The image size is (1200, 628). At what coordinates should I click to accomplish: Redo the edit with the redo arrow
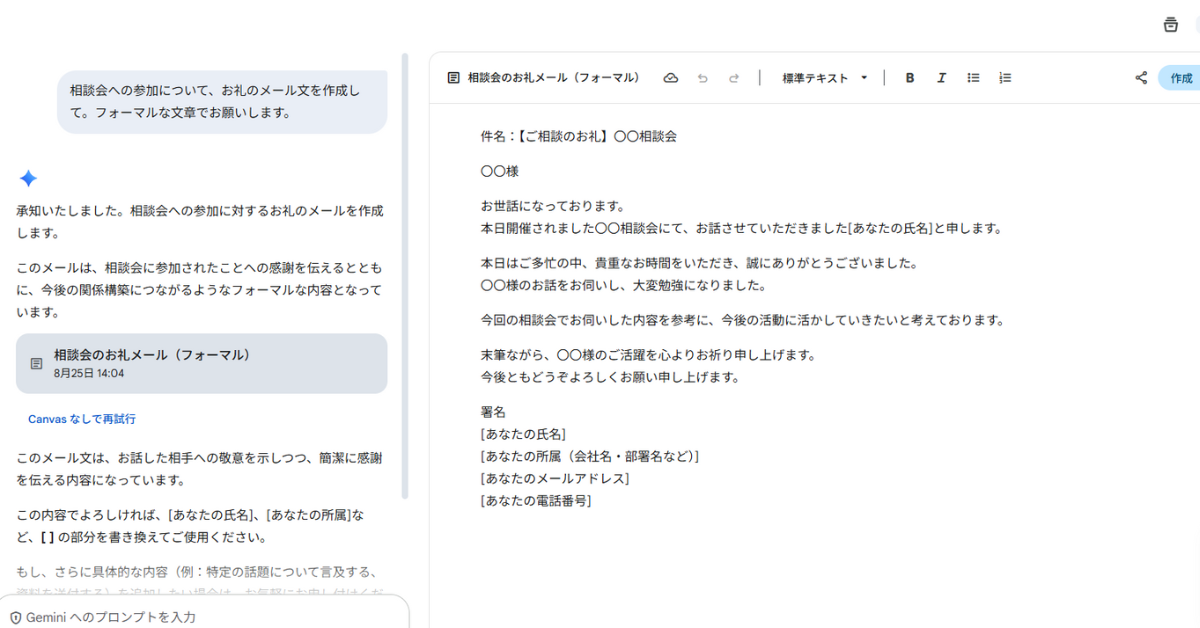click(735, 77)
